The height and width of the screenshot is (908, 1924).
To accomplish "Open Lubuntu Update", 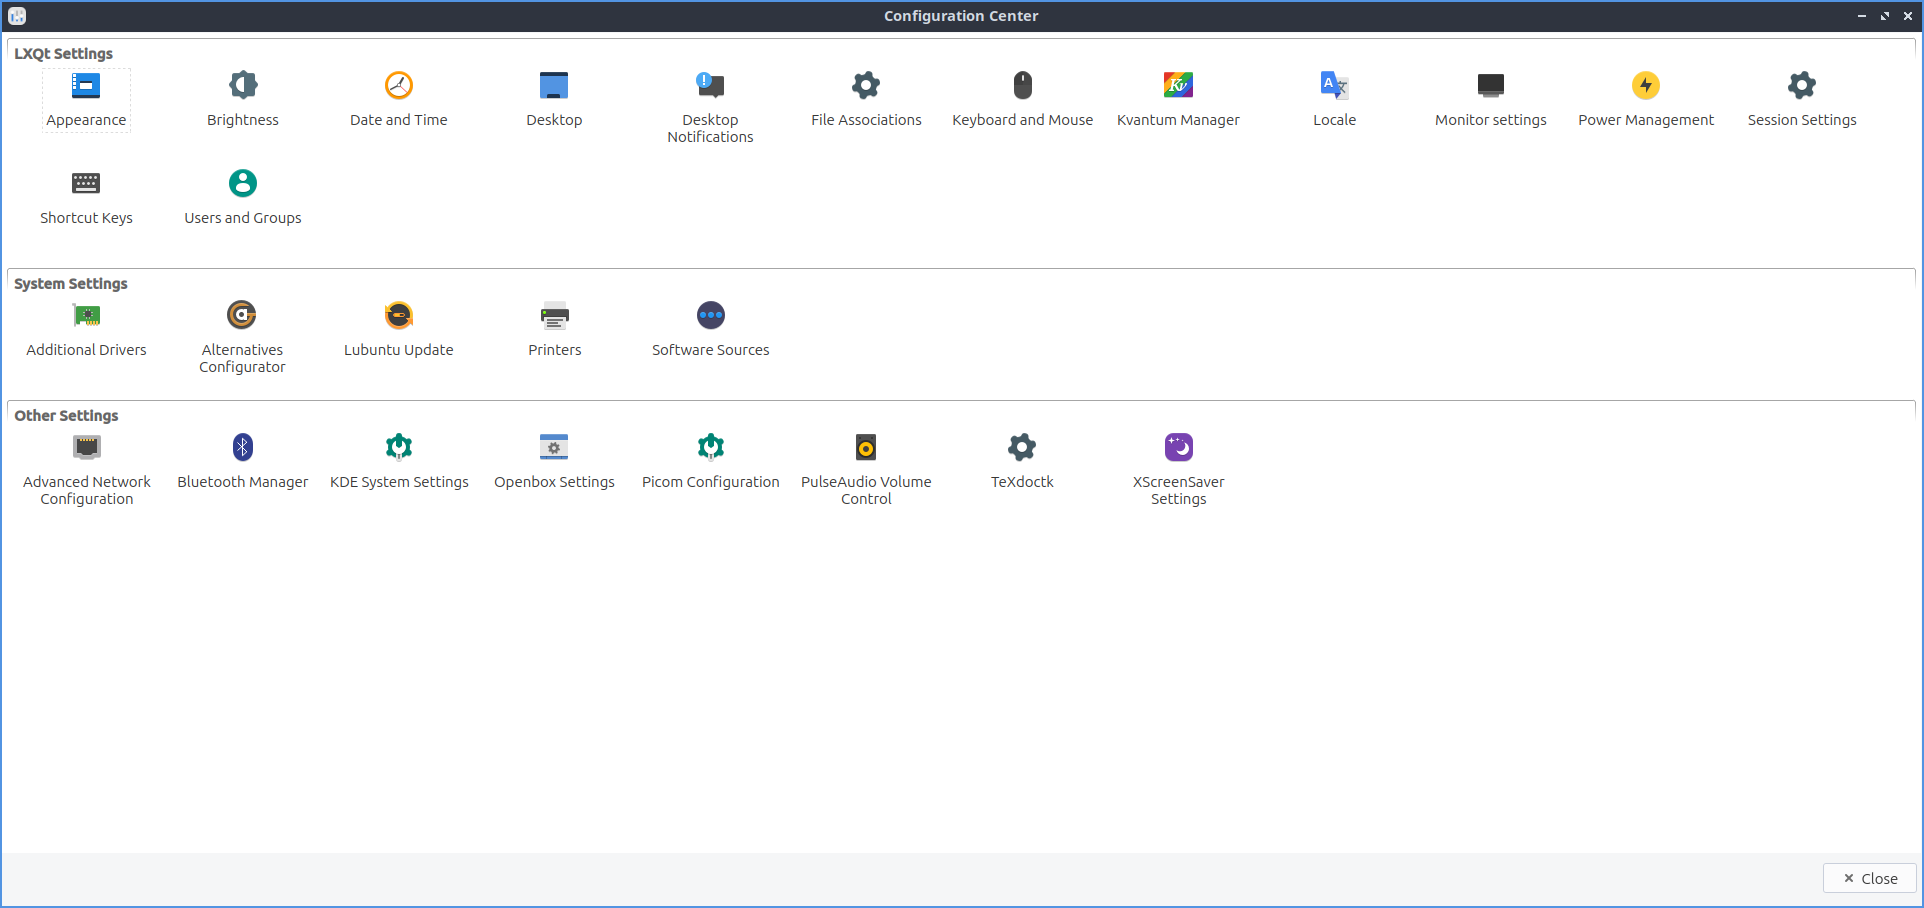I will pos(399,317).
